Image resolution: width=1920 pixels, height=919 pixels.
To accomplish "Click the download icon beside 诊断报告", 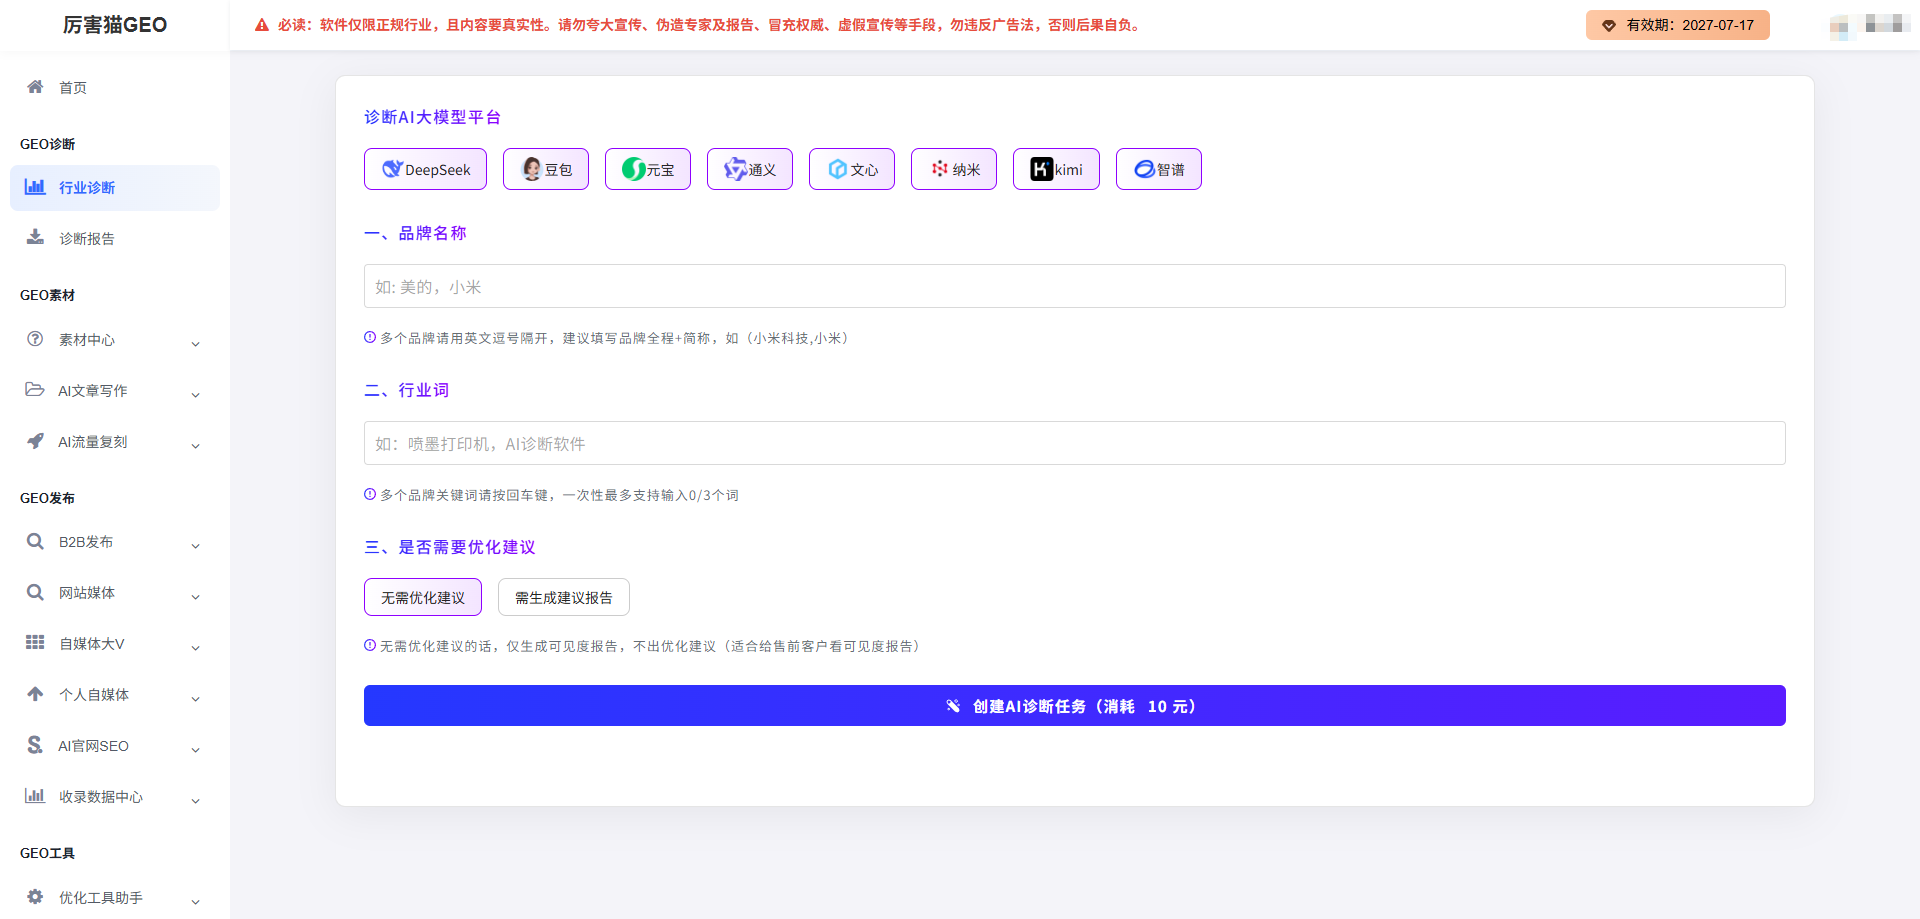I will (x=35, y=237).
